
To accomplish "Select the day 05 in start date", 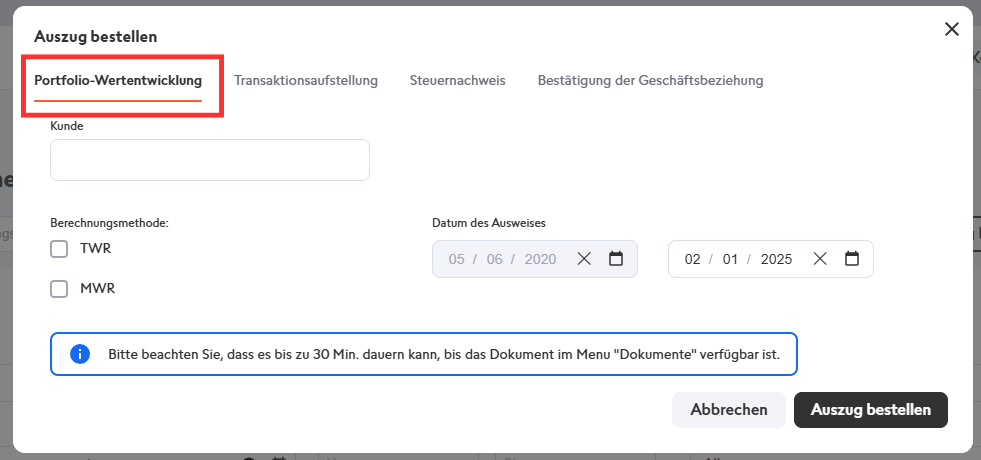I will point(457,259).
